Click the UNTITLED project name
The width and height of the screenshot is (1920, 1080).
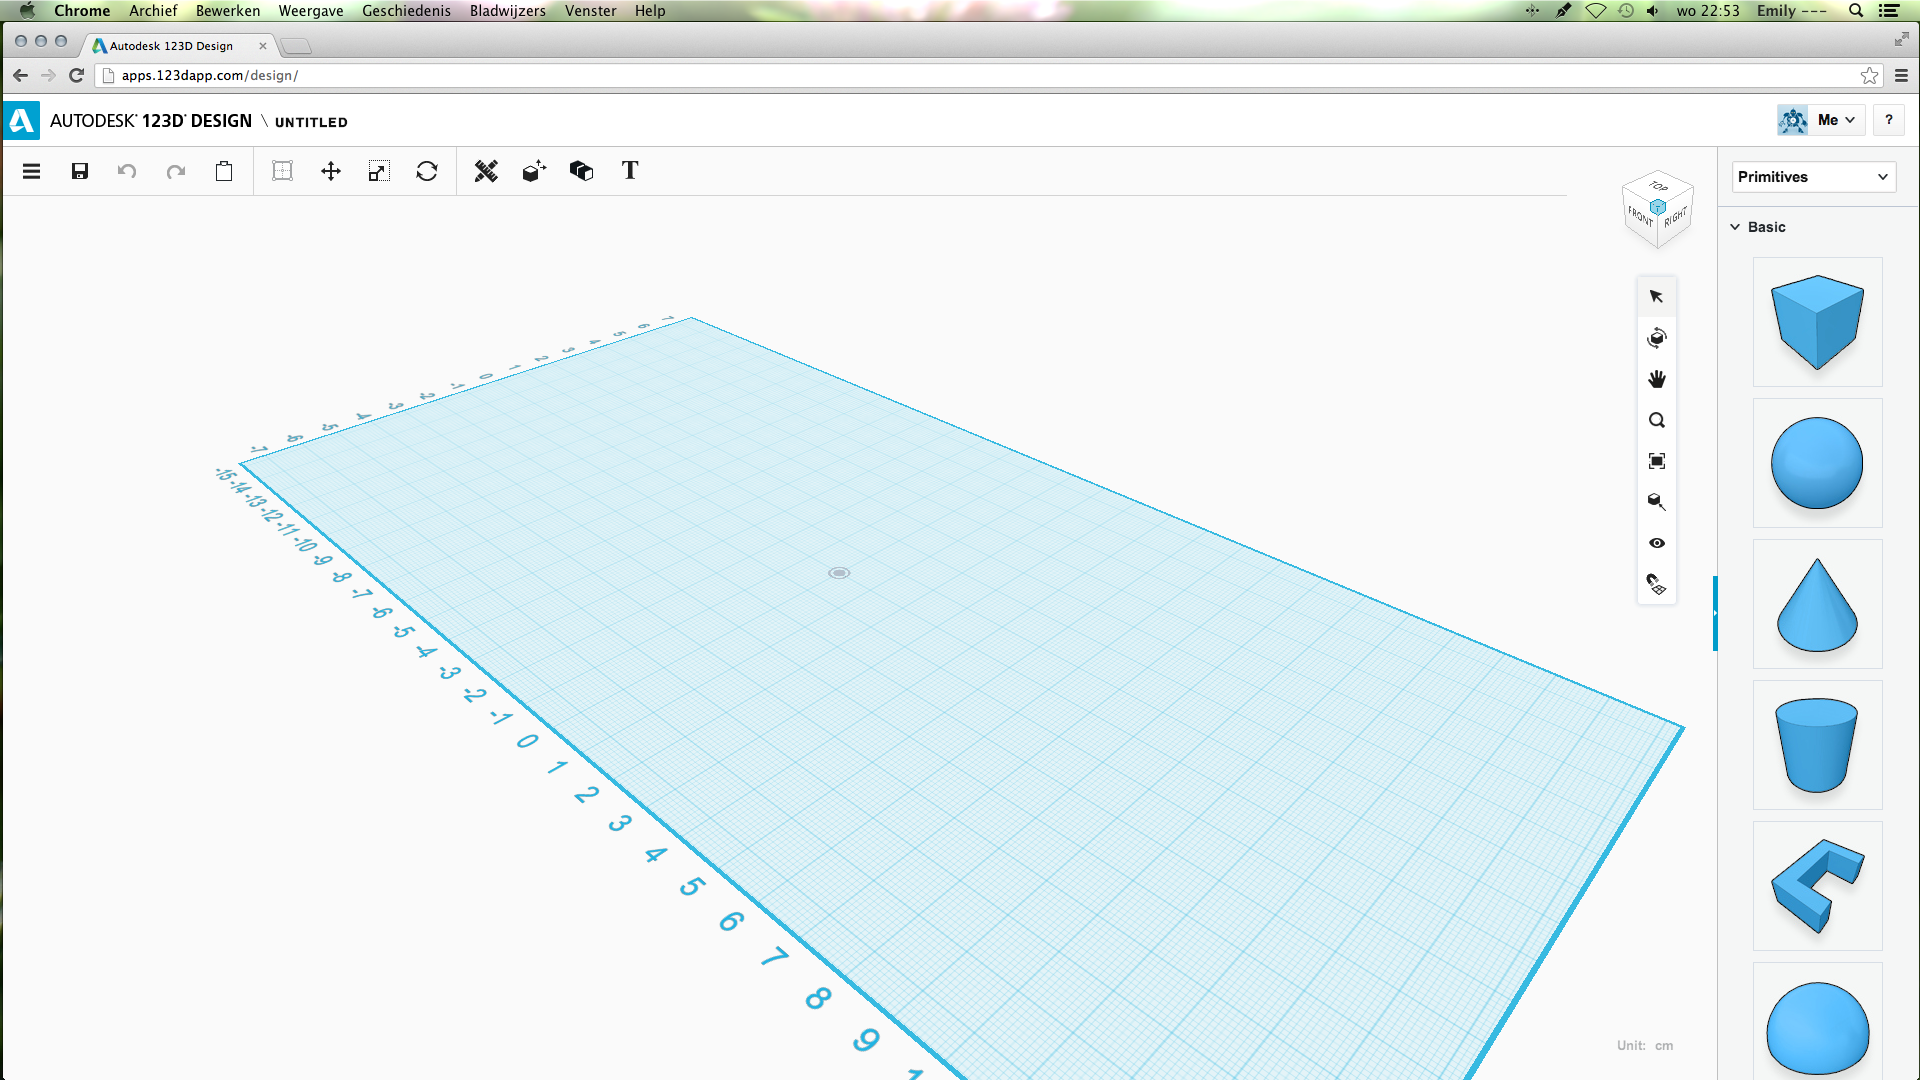(x=311, y=122)
